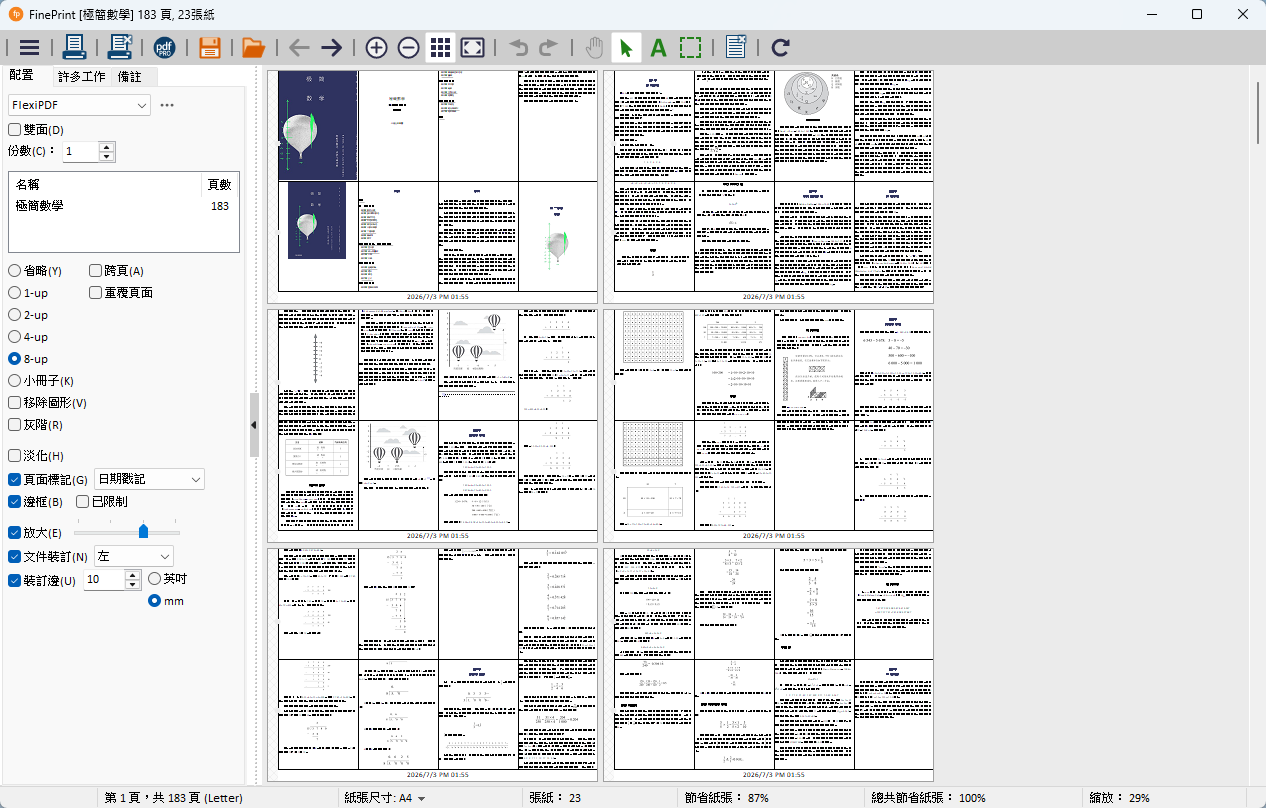The height and width of the screenshot is (808, 1266).
Task: Enable 灰階(R) grayscale checkbox
Action: pos(15,425)
